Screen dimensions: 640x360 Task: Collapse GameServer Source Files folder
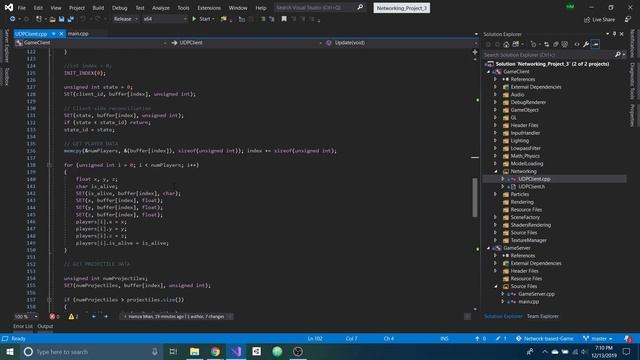(x=496, y=287)
